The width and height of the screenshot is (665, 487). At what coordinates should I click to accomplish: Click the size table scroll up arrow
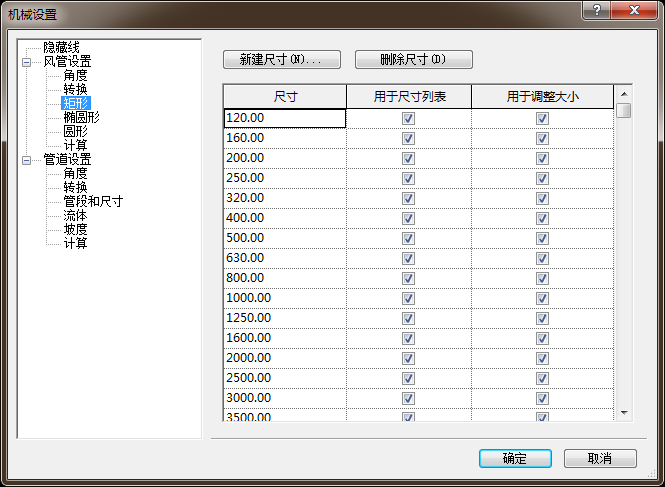[624, 94]
